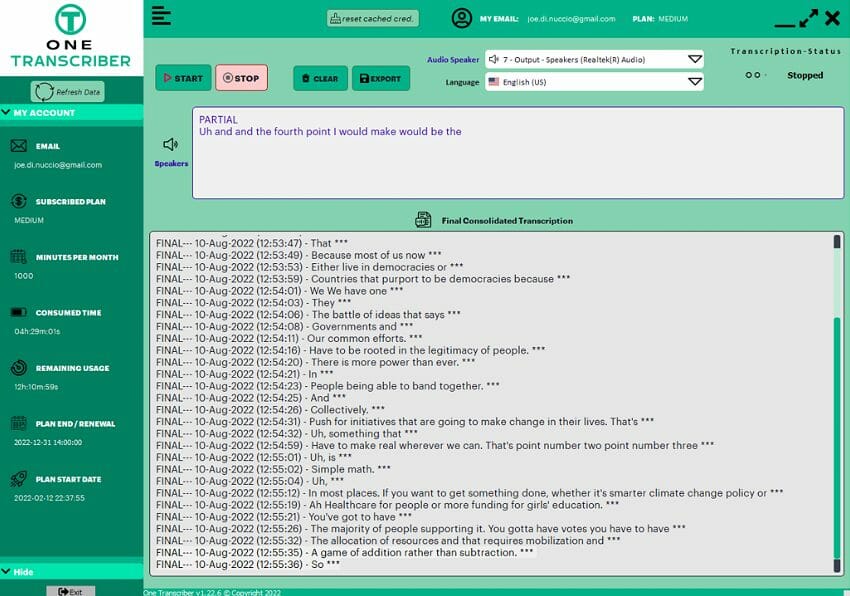This screenshot has height=596, width=850.
Task: Click the scrollbar down arrow in transcription list
Action: tap(837, 566)
